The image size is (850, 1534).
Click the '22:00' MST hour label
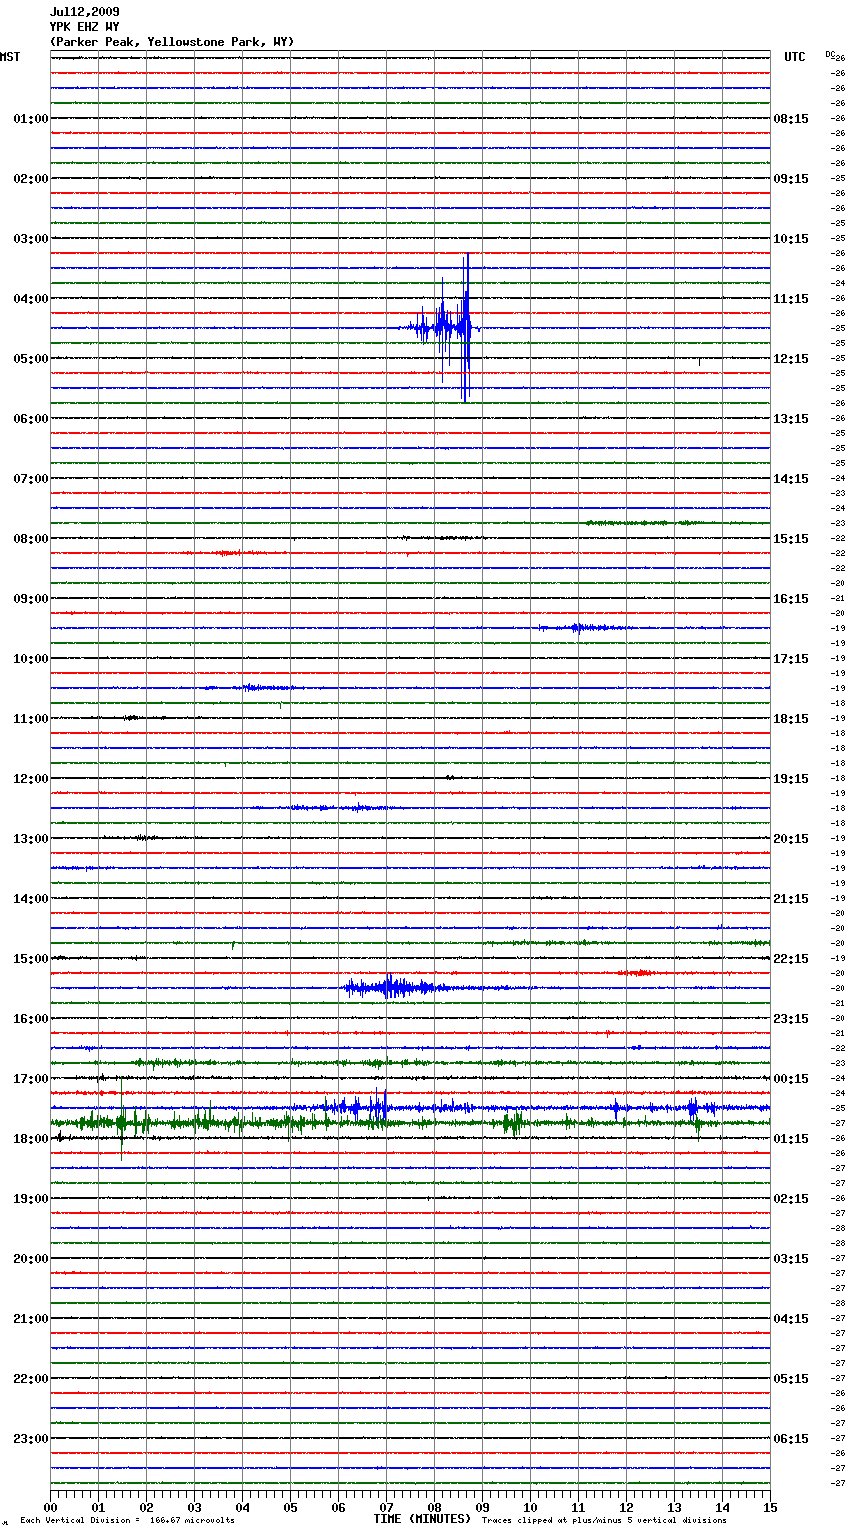[x=31, y=1379]
